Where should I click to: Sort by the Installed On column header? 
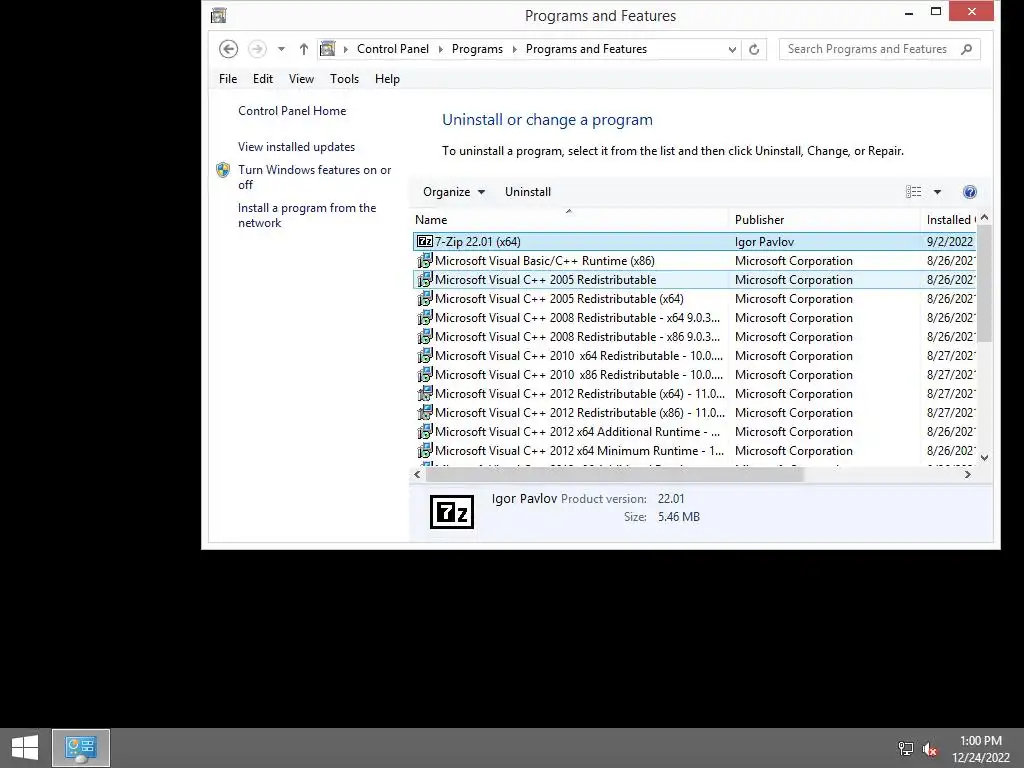click(x=949, y=220)
